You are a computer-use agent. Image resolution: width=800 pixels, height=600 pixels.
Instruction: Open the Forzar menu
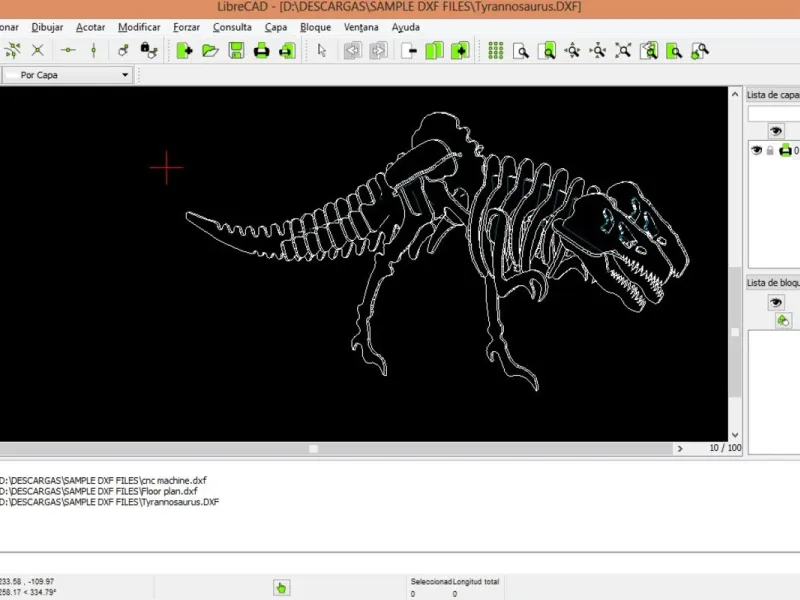coord(186,27)
